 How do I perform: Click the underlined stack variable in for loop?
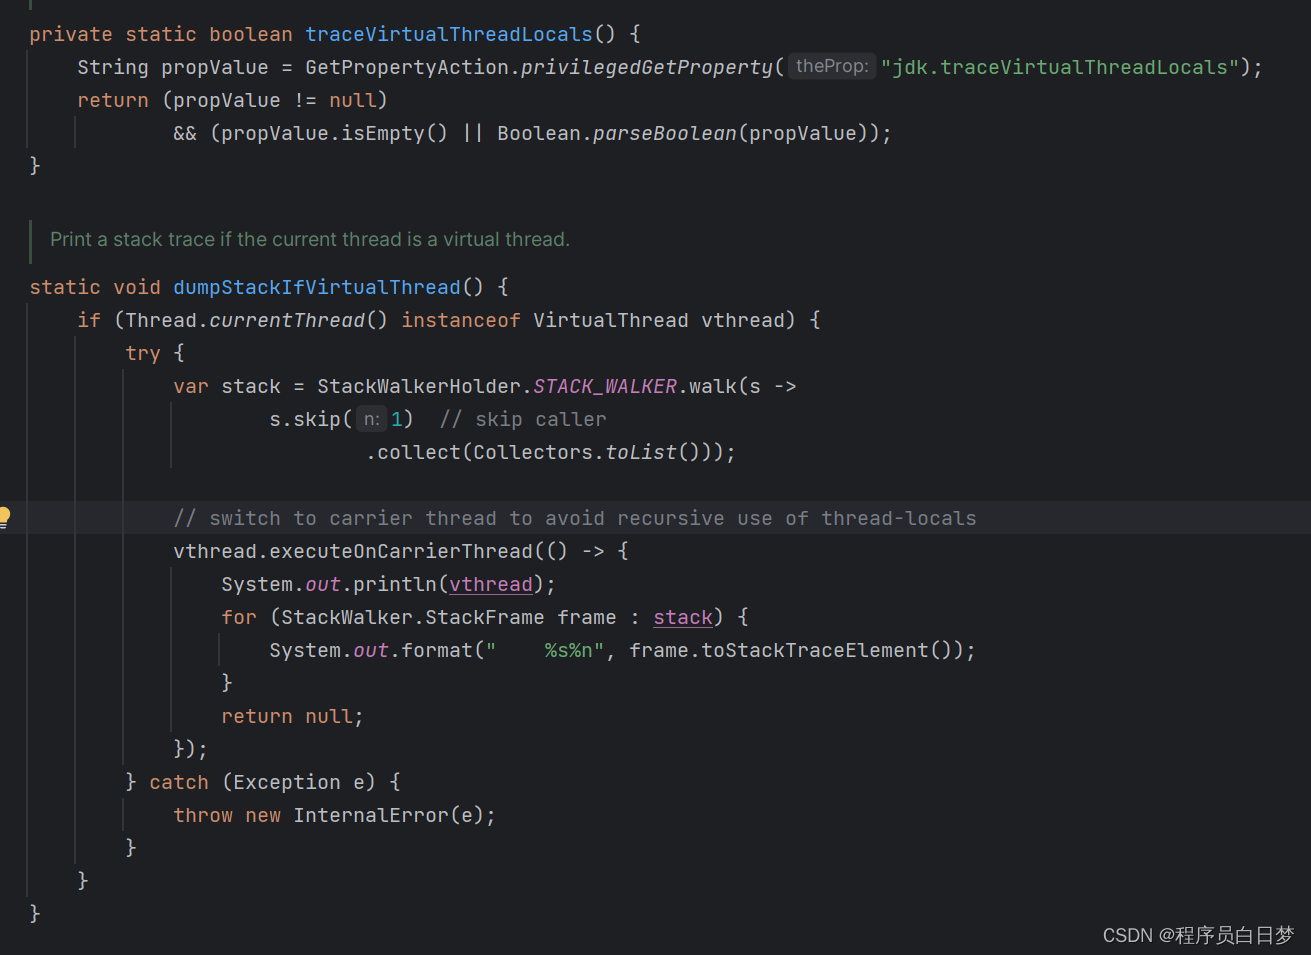[683, 617]
